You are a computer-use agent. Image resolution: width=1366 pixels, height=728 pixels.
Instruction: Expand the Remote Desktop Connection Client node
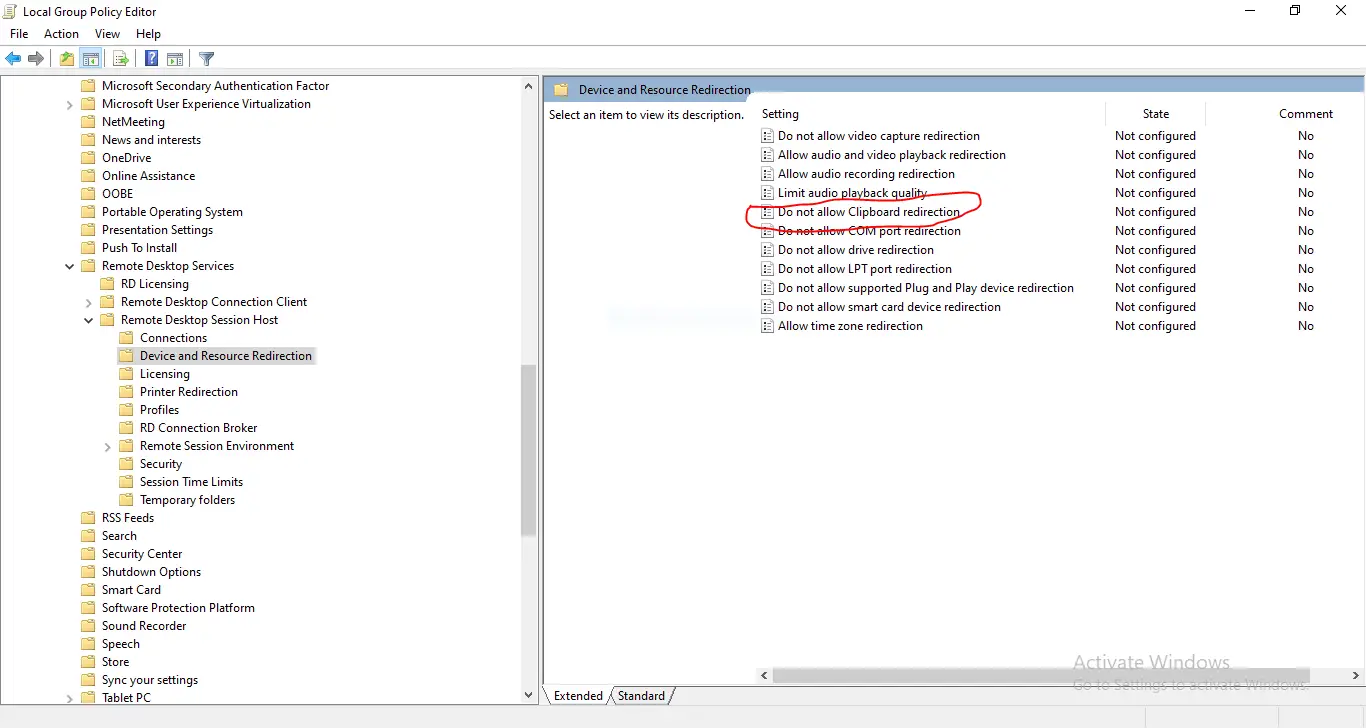88,302
